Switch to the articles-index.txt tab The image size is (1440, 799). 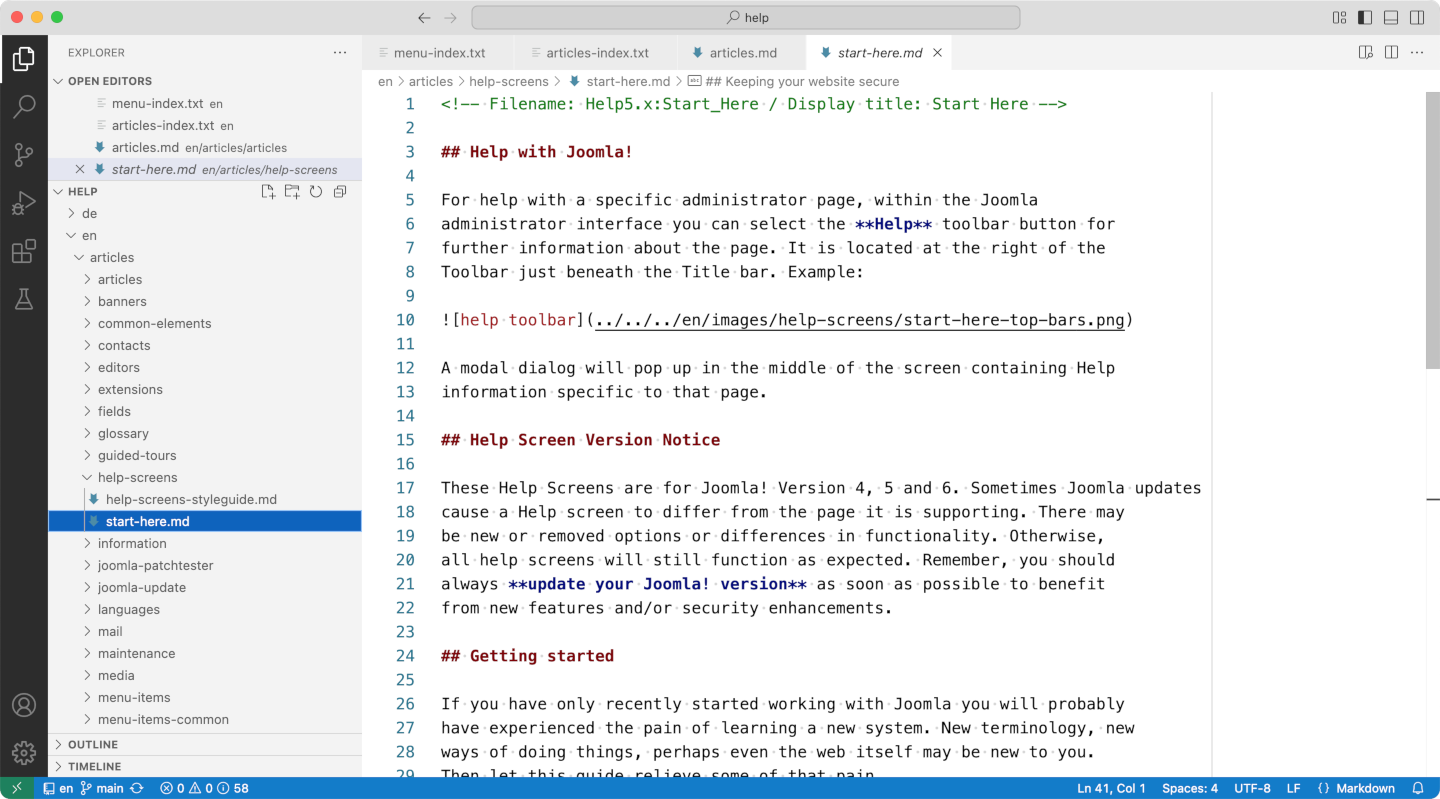(x=596, y=53)
